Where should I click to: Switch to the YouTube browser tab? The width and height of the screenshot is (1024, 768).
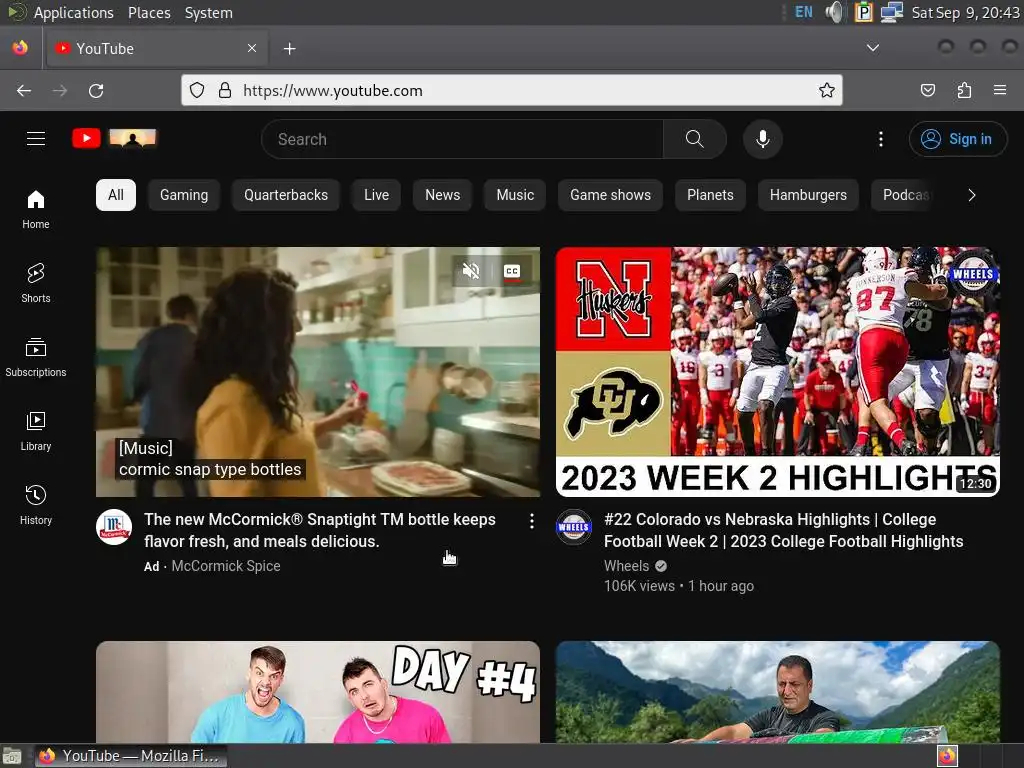click(x=157, y=48)
